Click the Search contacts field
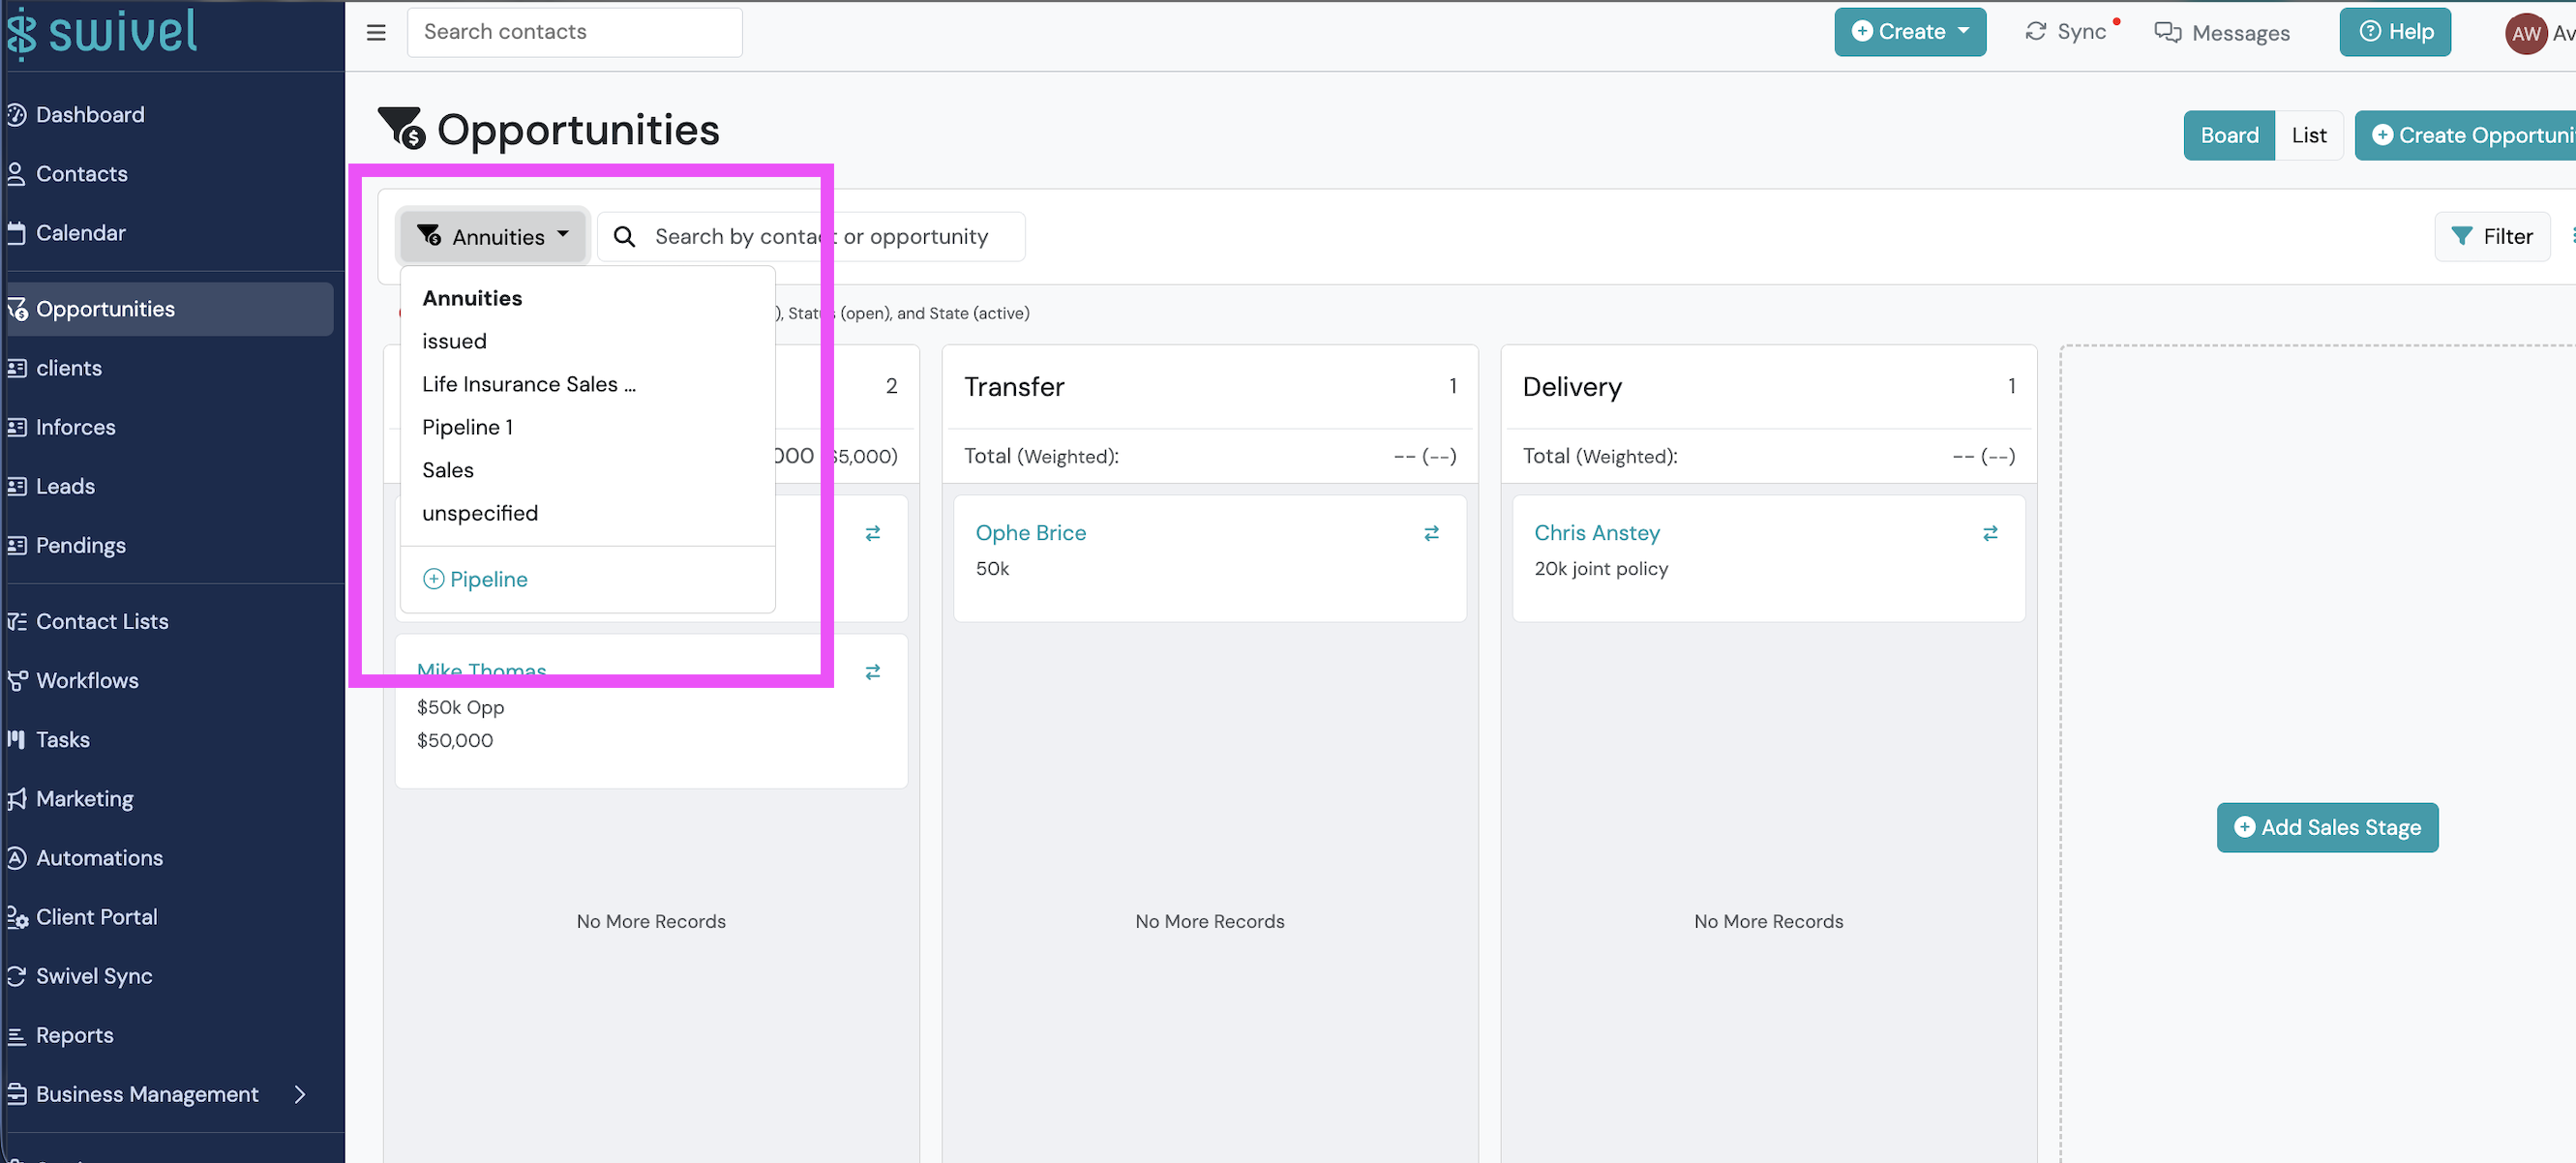This screenshot has height=1163, width=2576. (574, 32)
